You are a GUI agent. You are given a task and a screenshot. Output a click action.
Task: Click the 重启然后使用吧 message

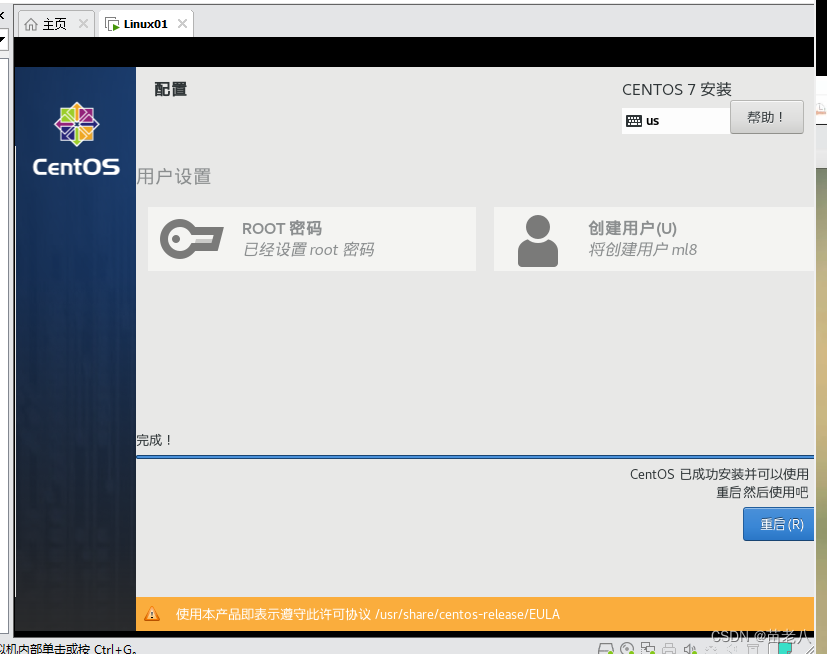point(762,492)
